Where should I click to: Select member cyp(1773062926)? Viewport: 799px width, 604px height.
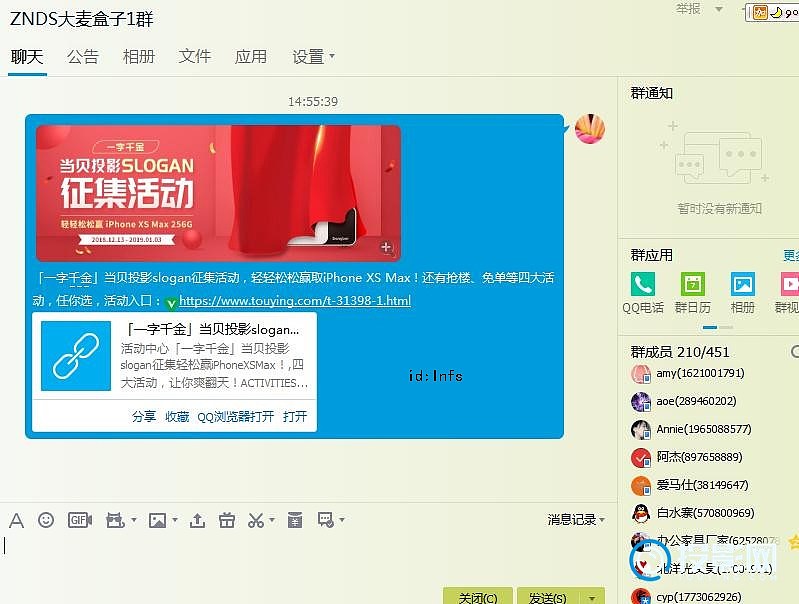699,597
